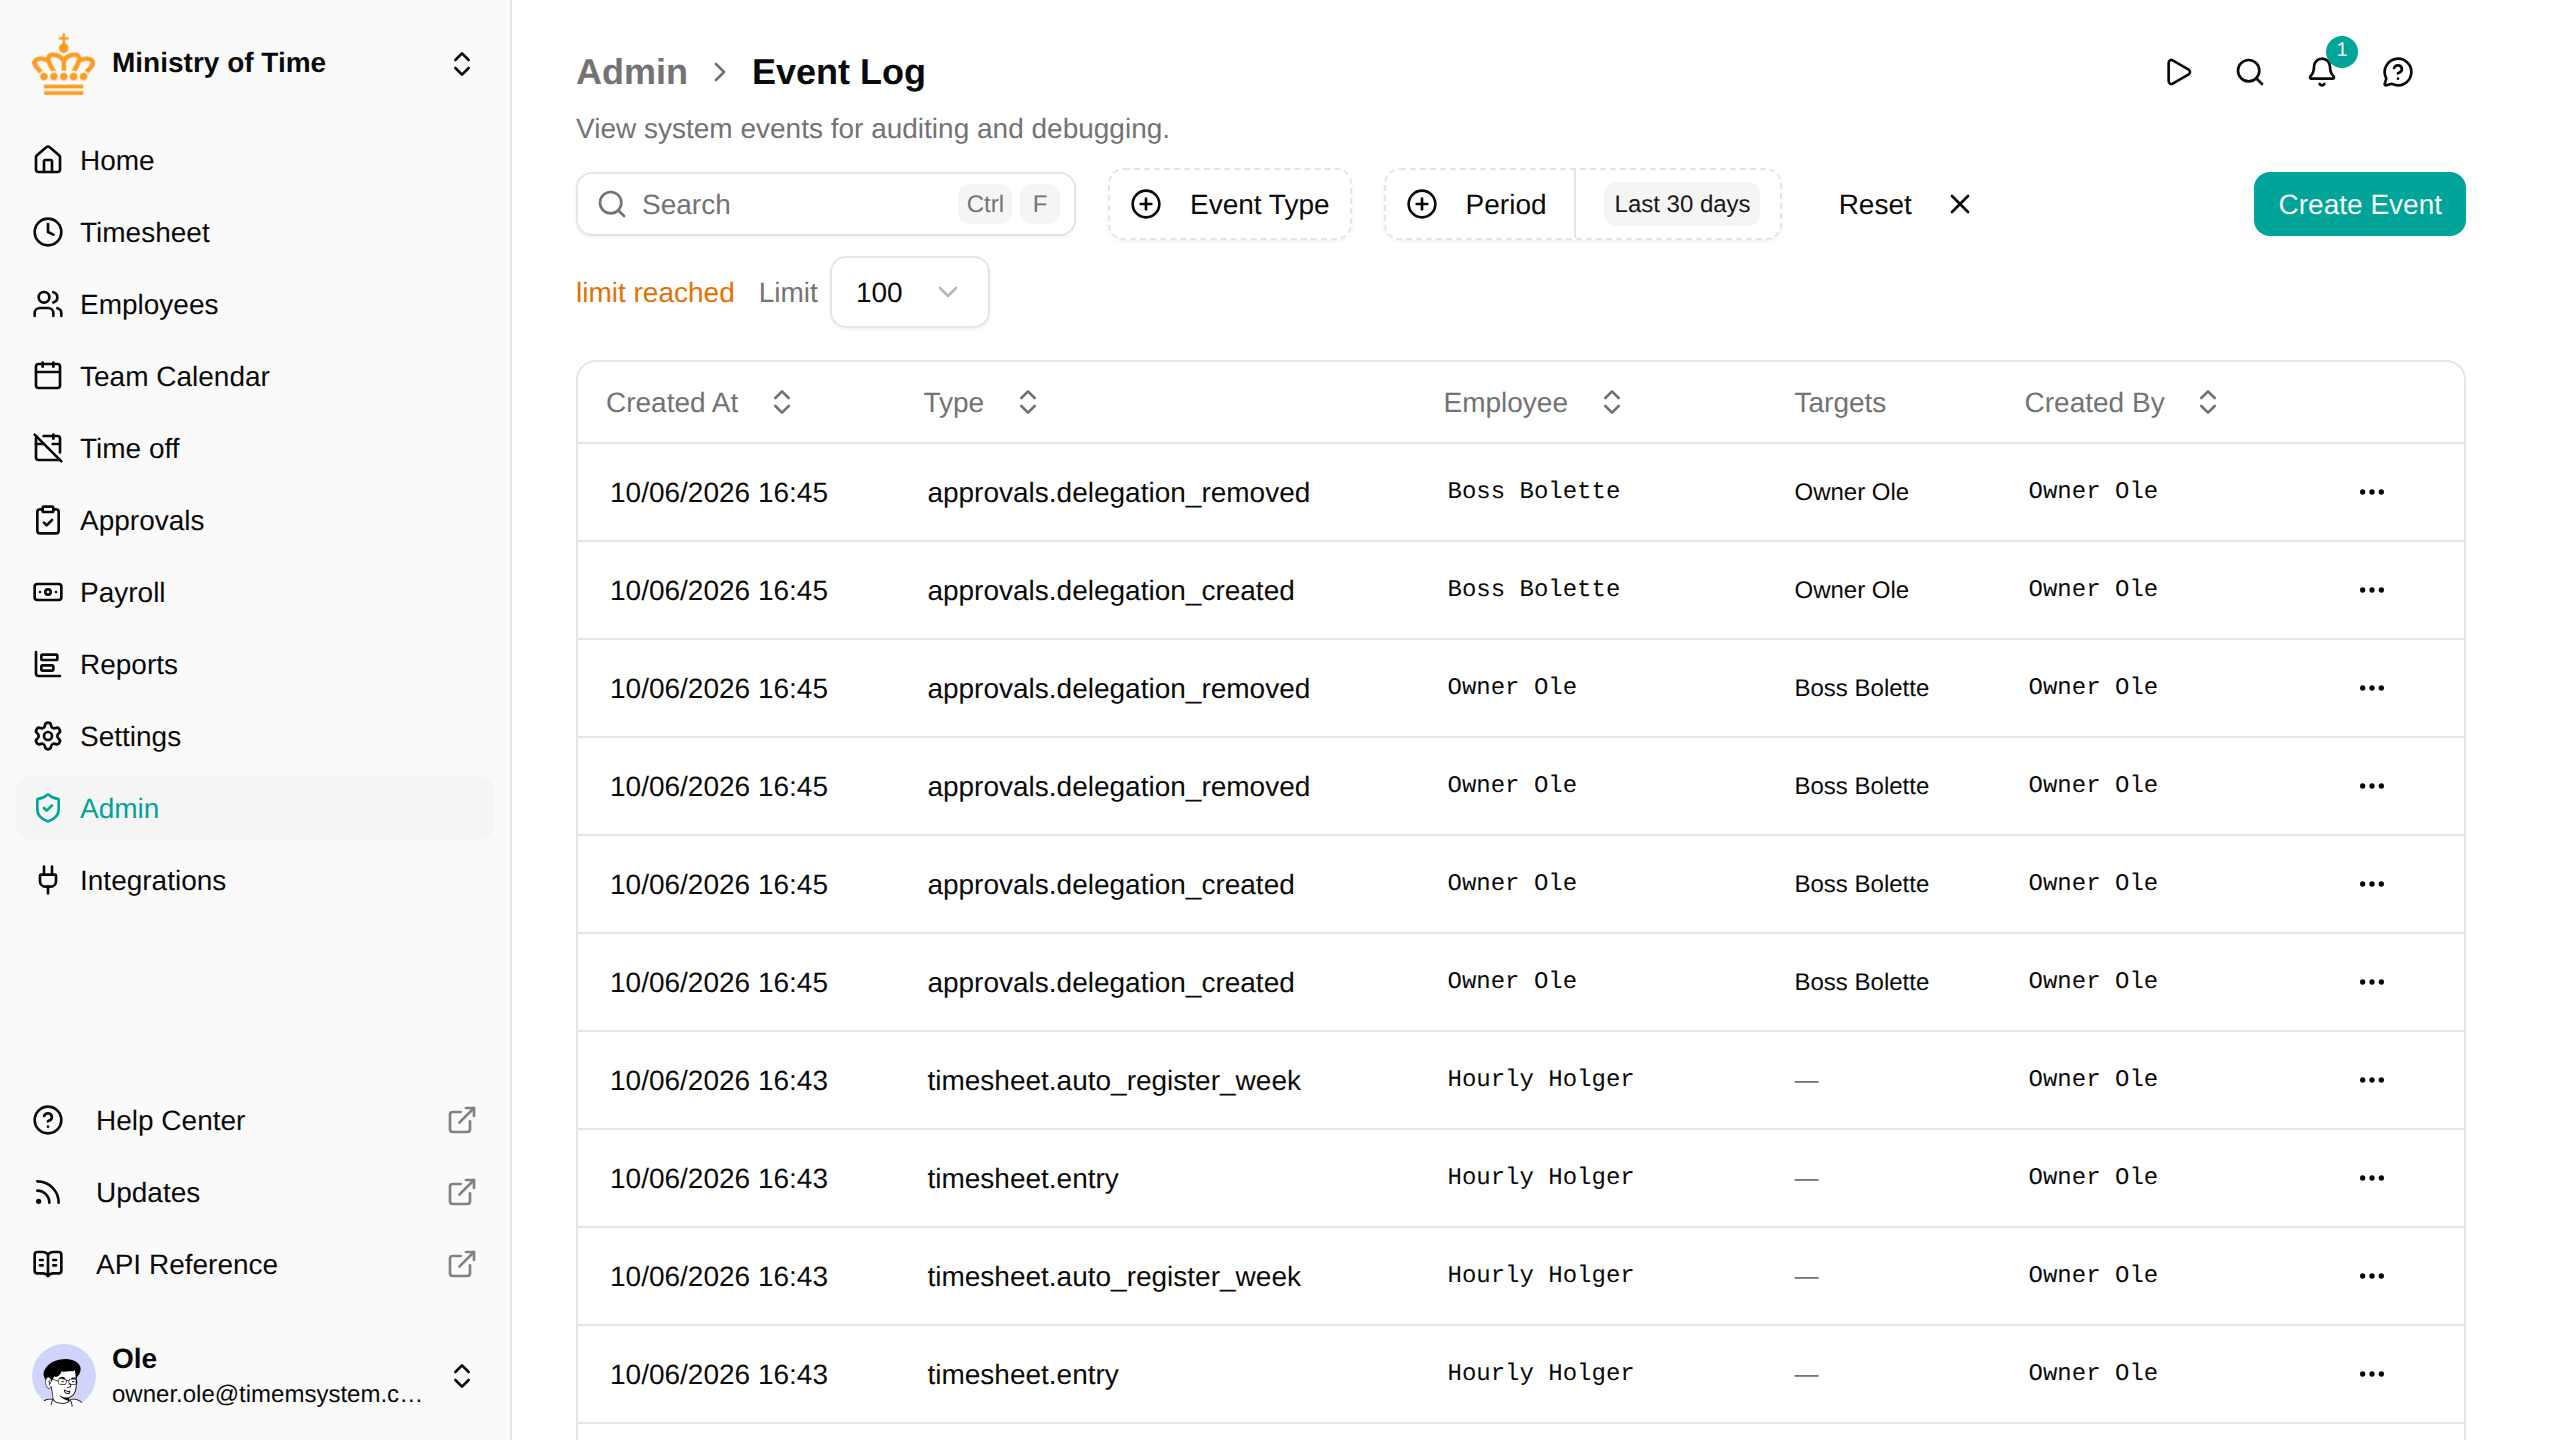2560x1440 pixels.
Task: Open Integrations in sidebar
Action: pos(255,880)
